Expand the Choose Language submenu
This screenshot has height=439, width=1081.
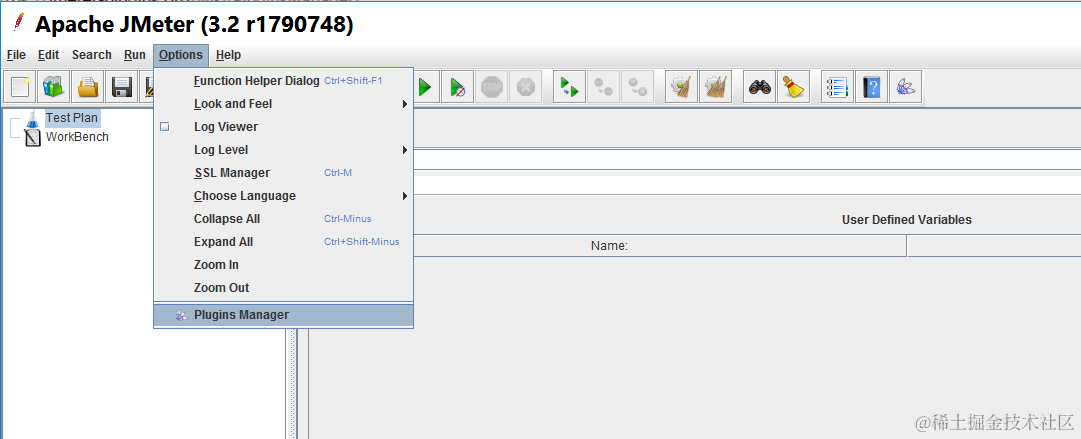coord(283,196)
